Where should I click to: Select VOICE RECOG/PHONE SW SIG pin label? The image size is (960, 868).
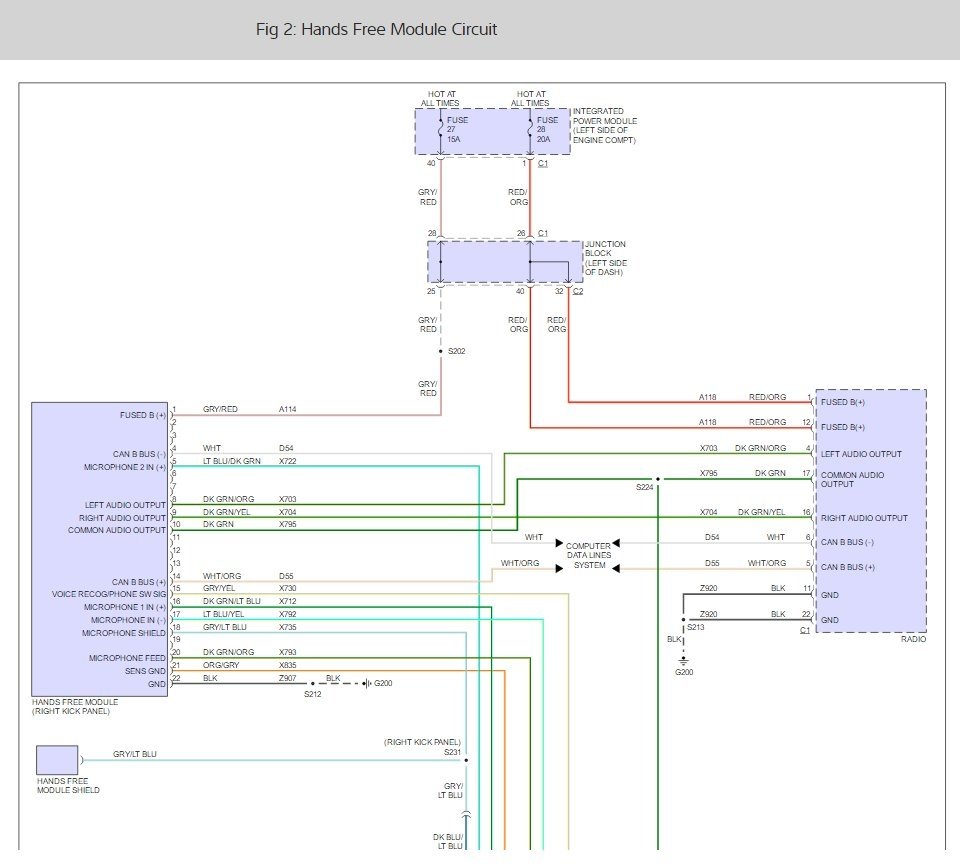click(x=109, y=594)
